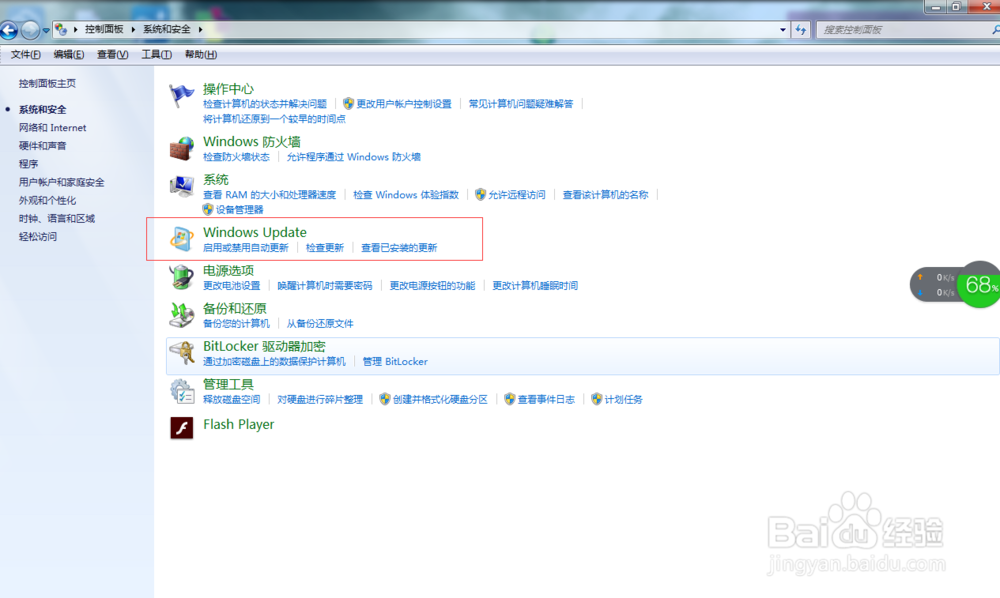Select 程序 category in sidebar
The image size is (1000, 598).
pos(28,164)
